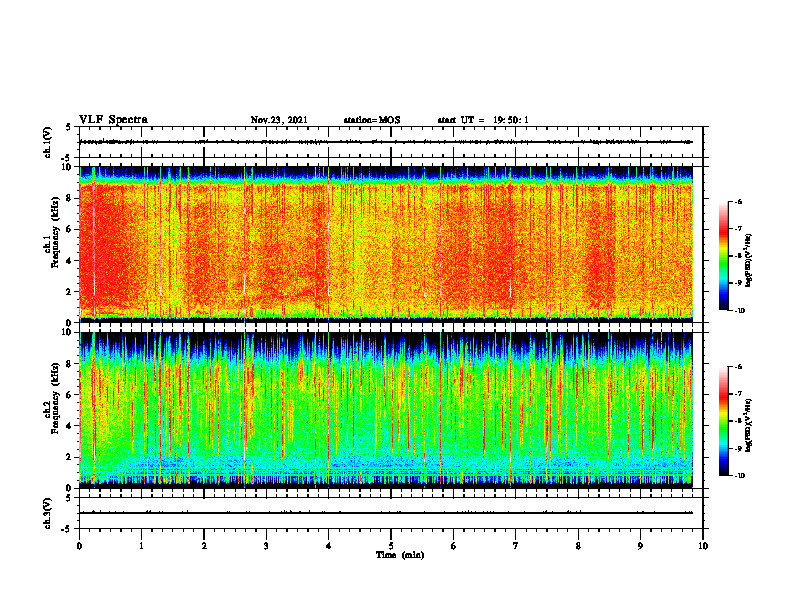Click the log(PSD) label beside ch.1 color scale
792x612 pixels.
coord(749,261)
